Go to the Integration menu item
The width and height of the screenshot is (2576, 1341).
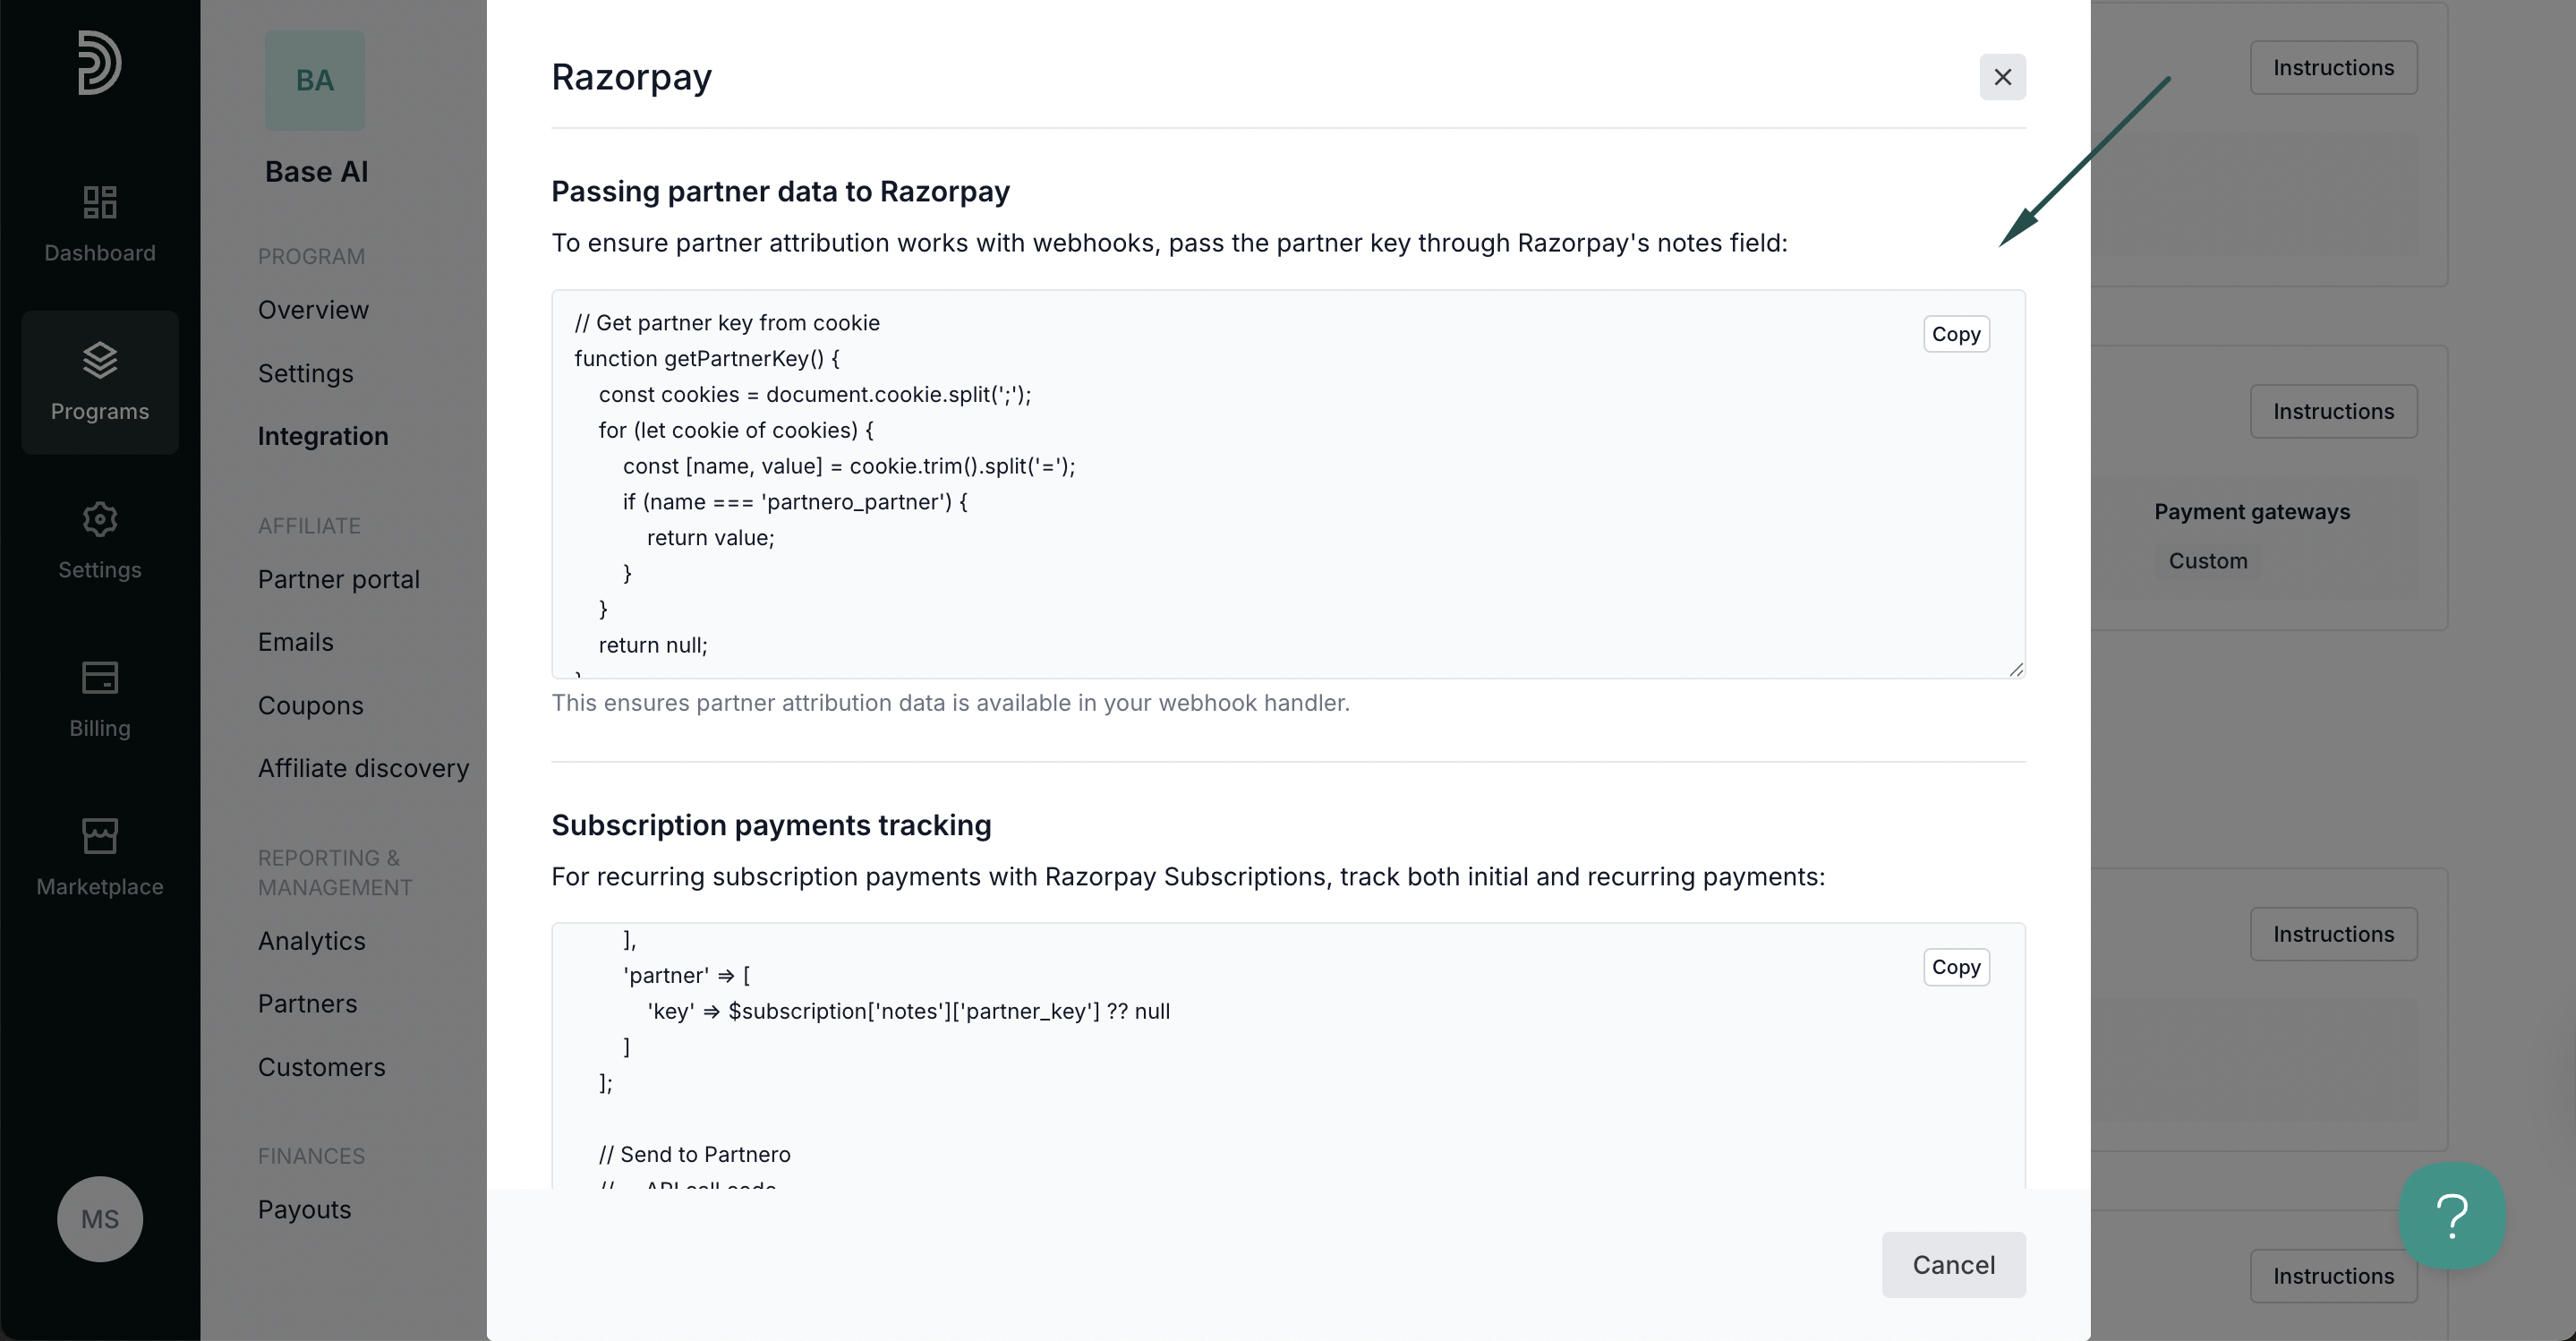pos(323,436)
